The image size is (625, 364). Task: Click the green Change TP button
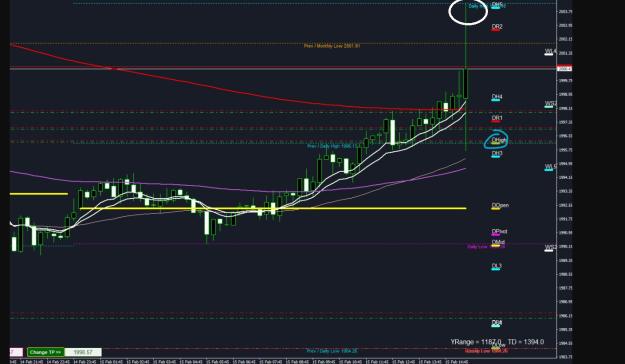coord(45,352)
